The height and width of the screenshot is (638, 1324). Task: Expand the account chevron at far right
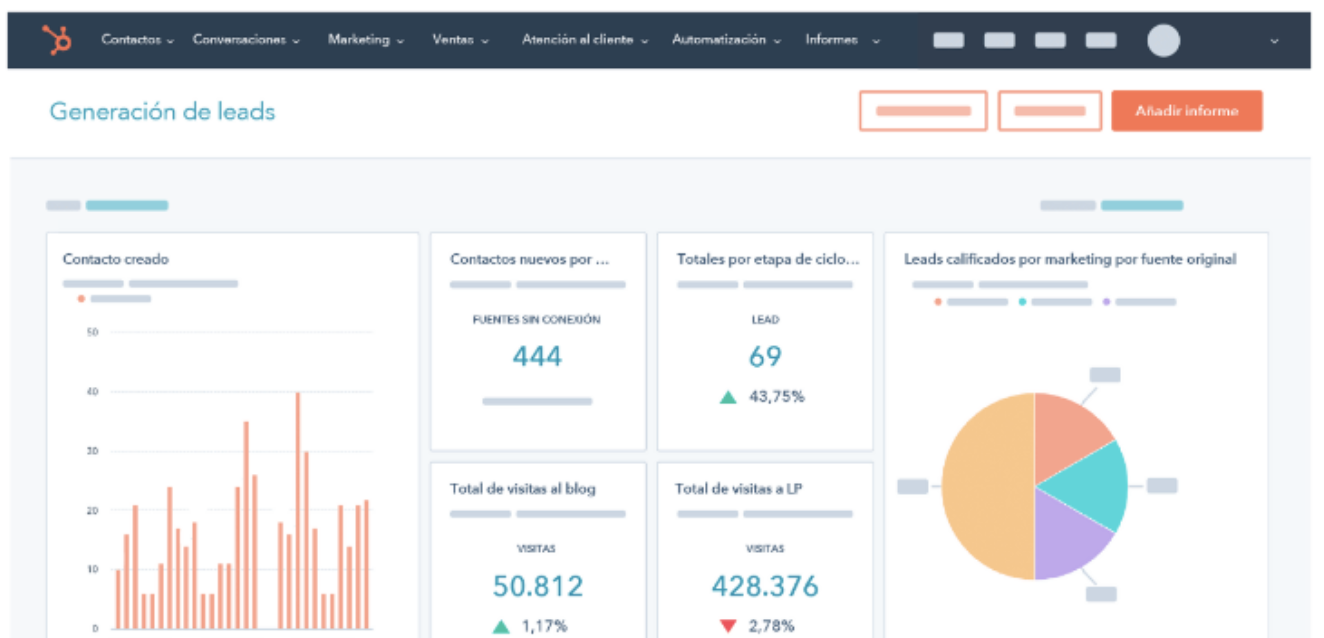1274,41
